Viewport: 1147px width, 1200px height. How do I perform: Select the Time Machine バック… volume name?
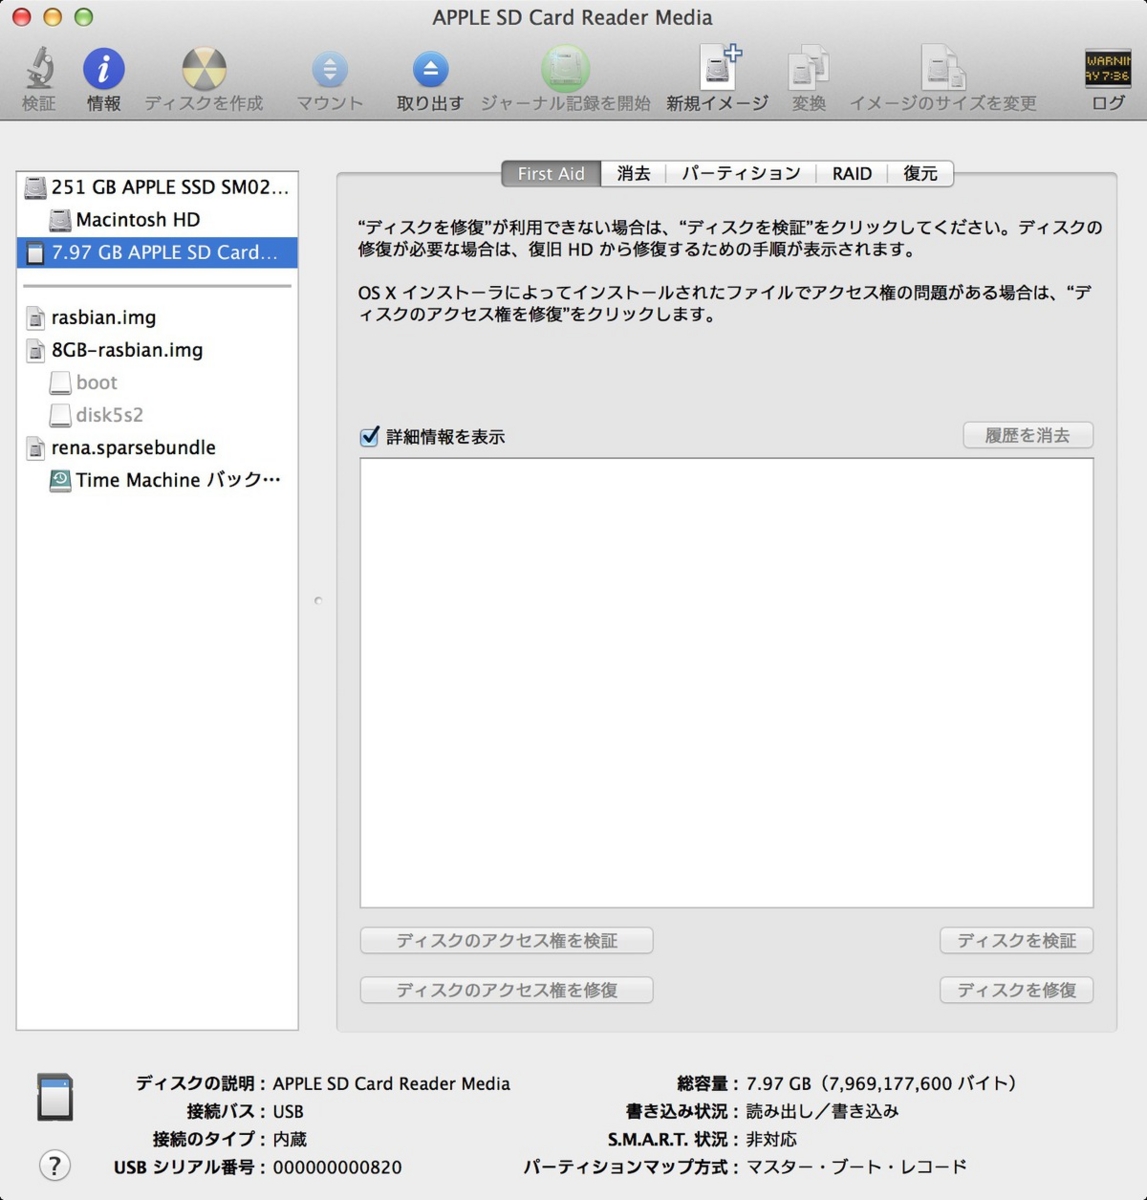point(178,480)
